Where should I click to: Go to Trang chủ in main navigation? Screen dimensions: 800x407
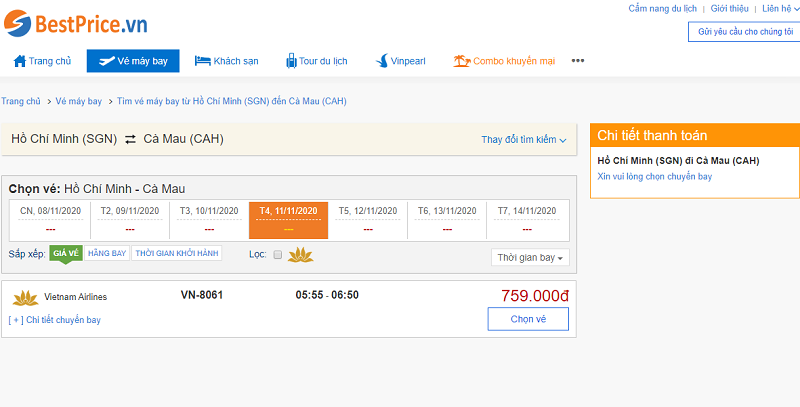click(42, 61)
